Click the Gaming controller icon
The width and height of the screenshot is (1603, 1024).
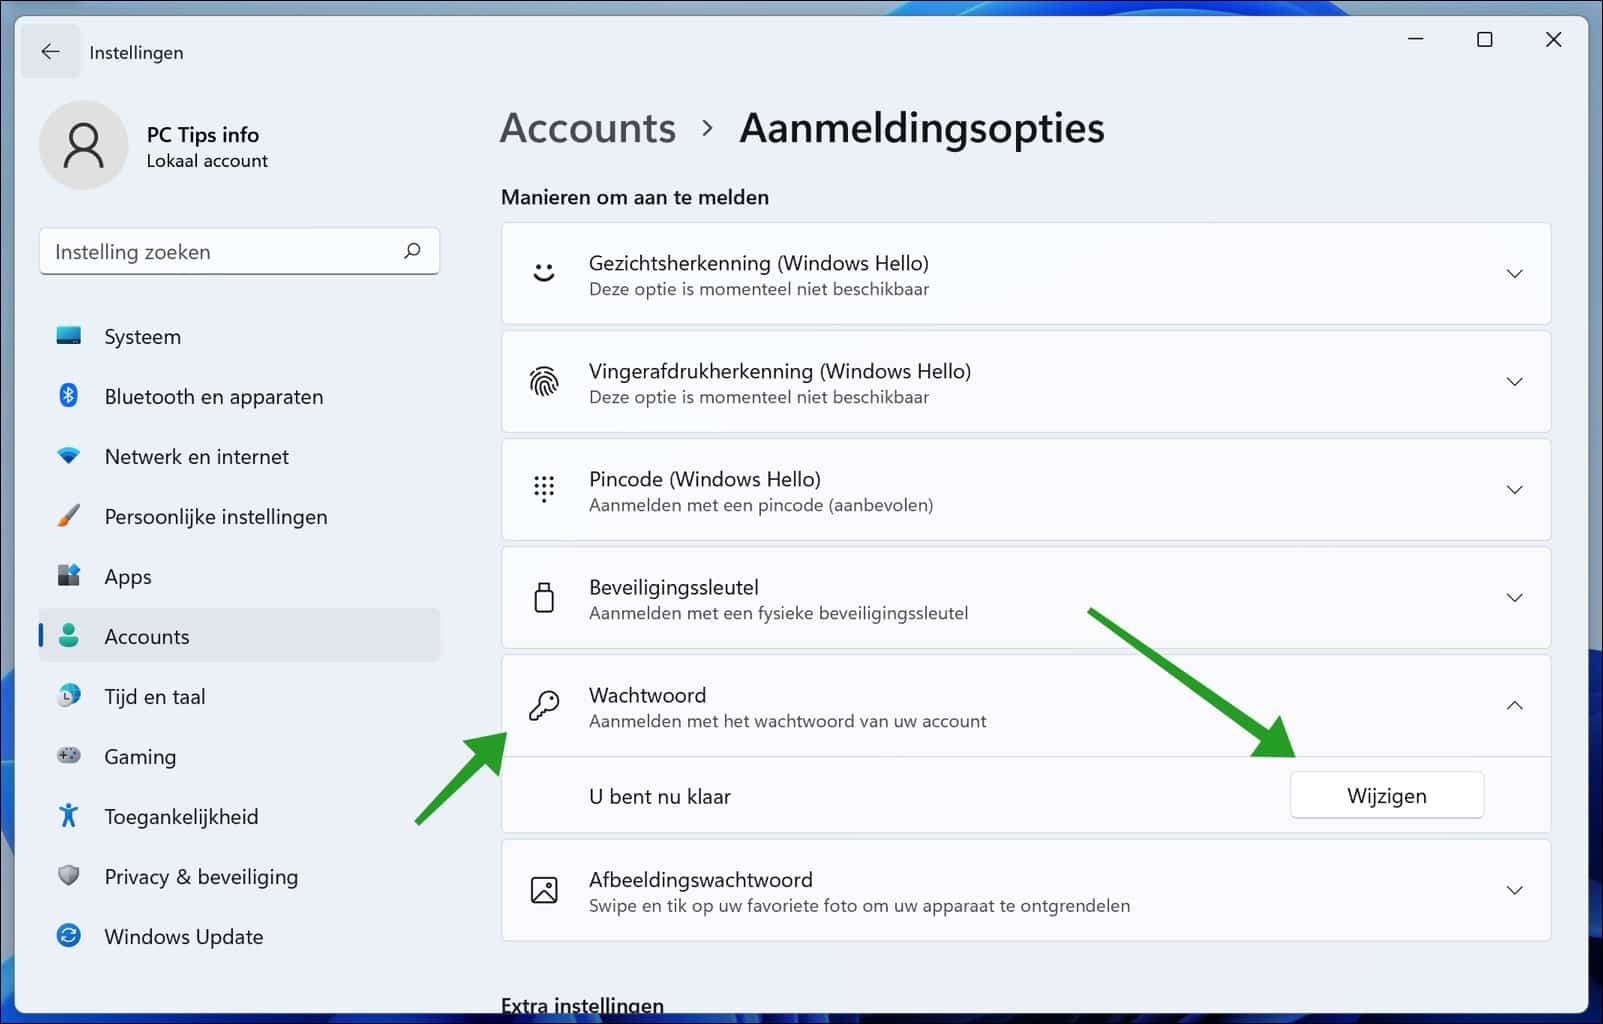[x=69, y=756]
